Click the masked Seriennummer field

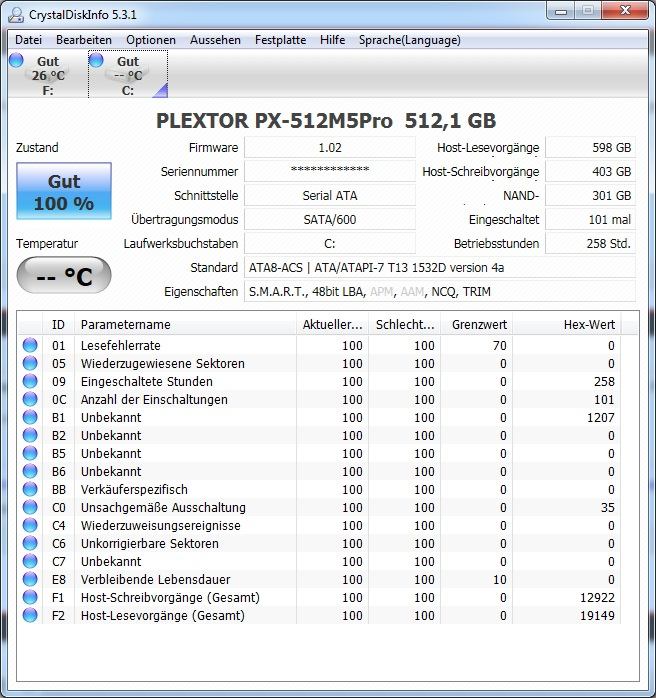tap(330, 171)
